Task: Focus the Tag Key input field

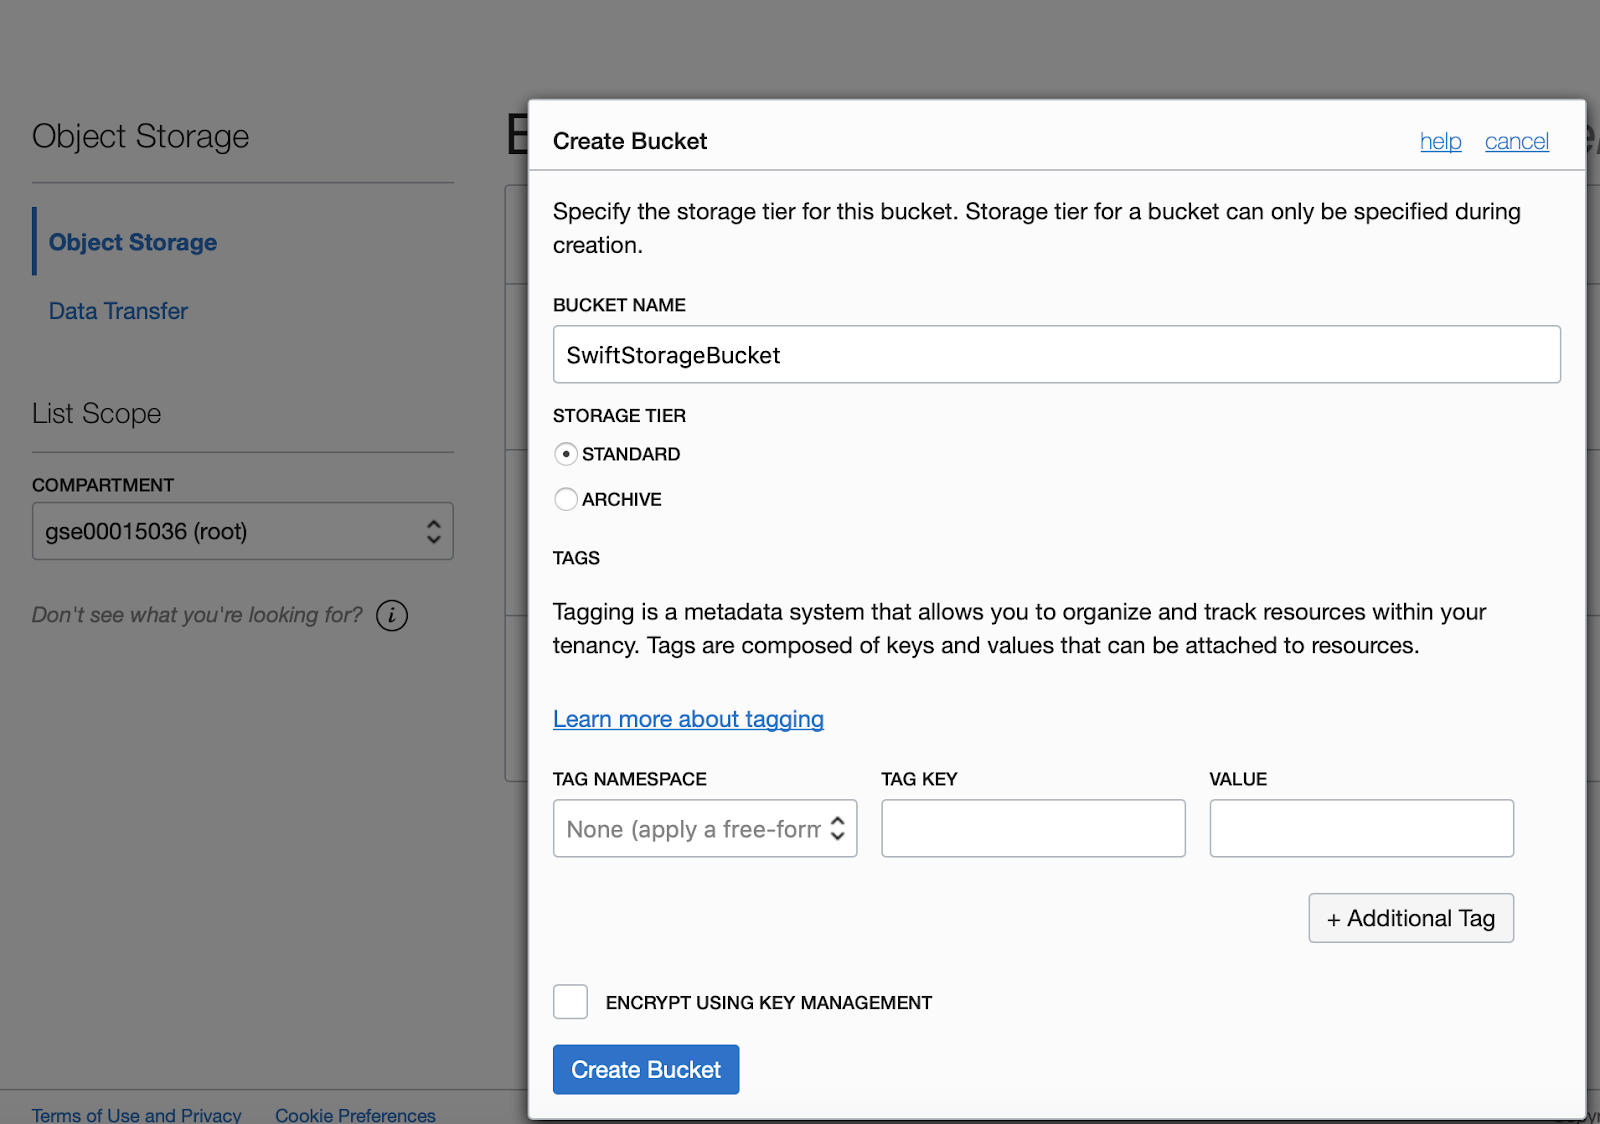Action: click(1033, 829)
